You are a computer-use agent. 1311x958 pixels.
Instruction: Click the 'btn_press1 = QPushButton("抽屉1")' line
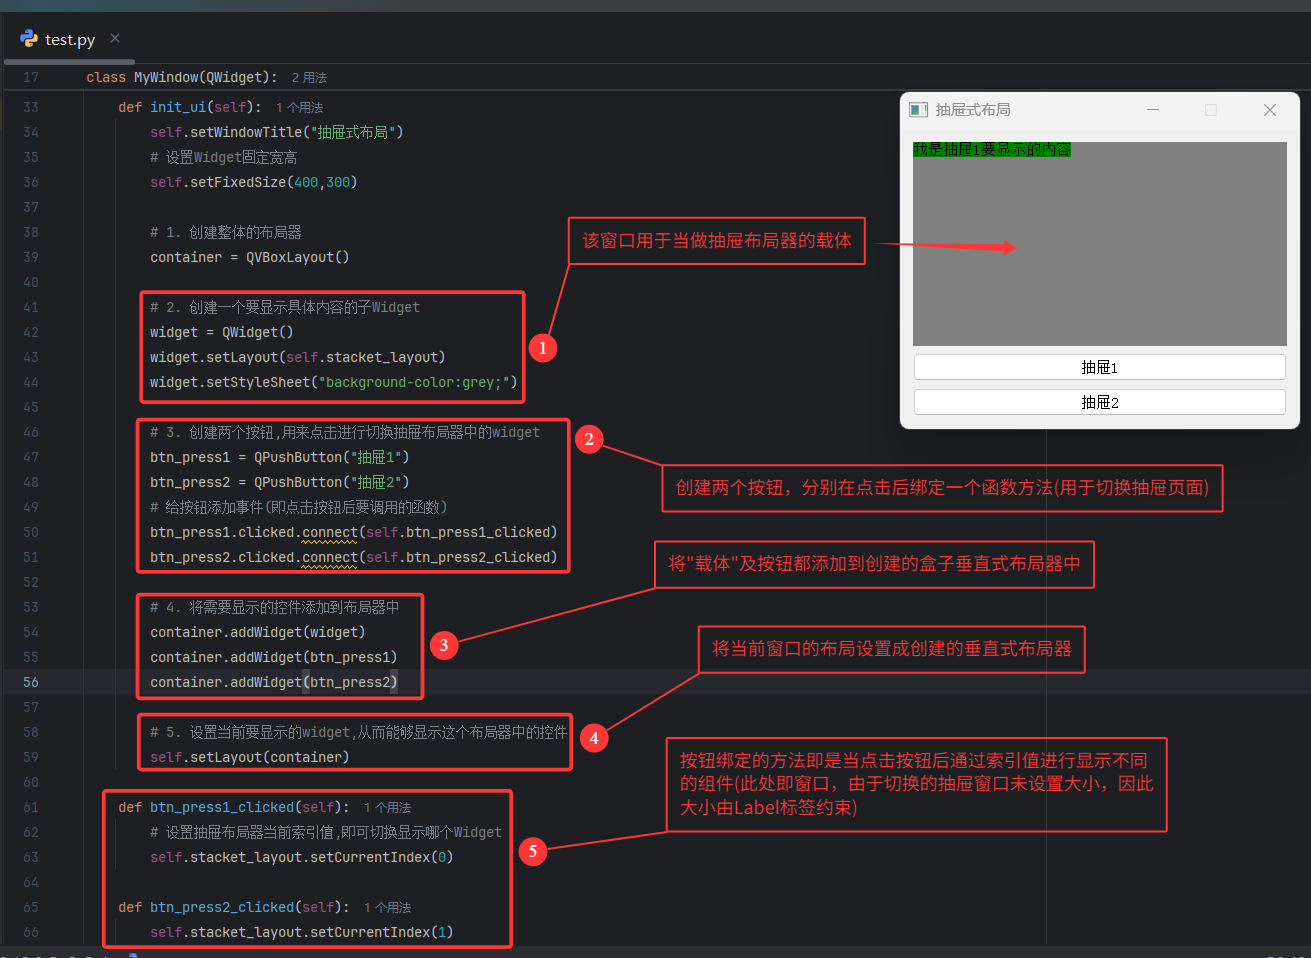pos(280,457)
